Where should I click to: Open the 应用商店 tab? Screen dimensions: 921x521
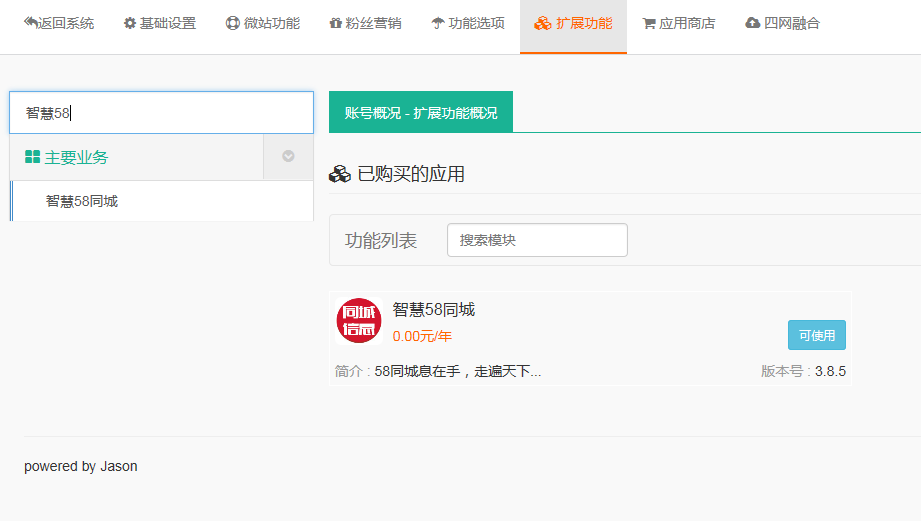(678, 23)
